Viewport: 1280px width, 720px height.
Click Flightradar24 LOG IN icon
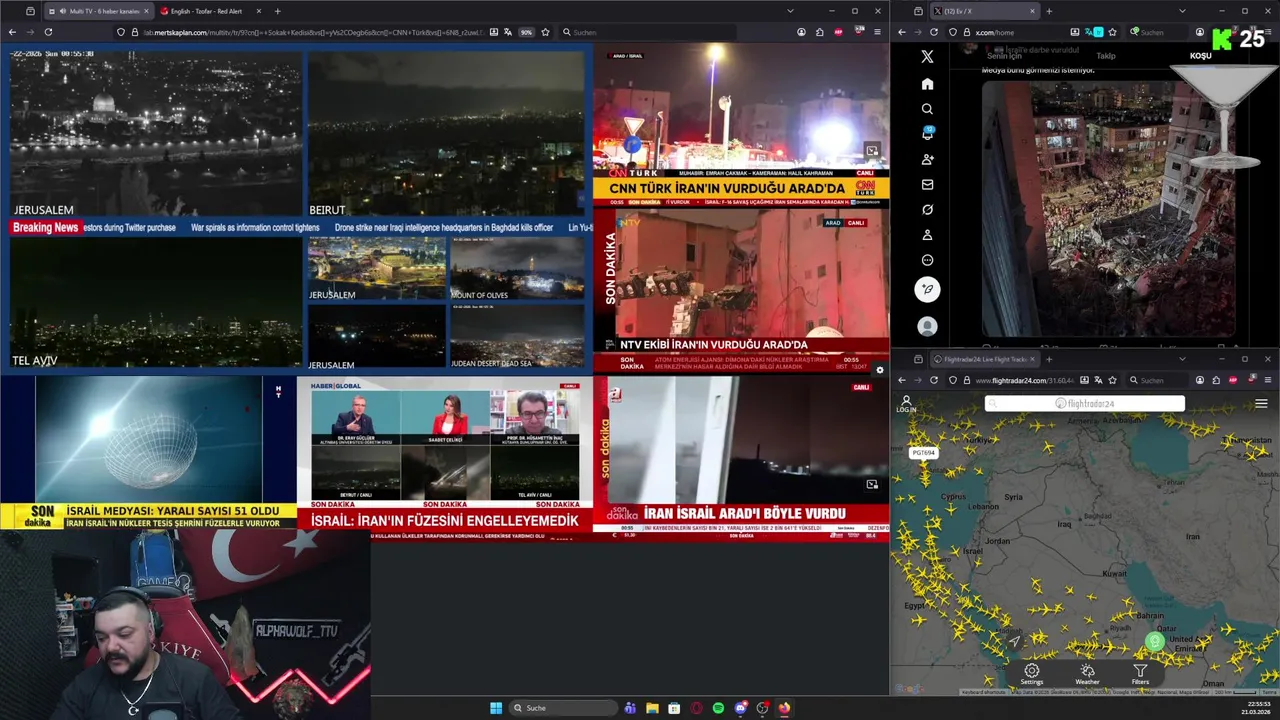(x=906, y=404)
